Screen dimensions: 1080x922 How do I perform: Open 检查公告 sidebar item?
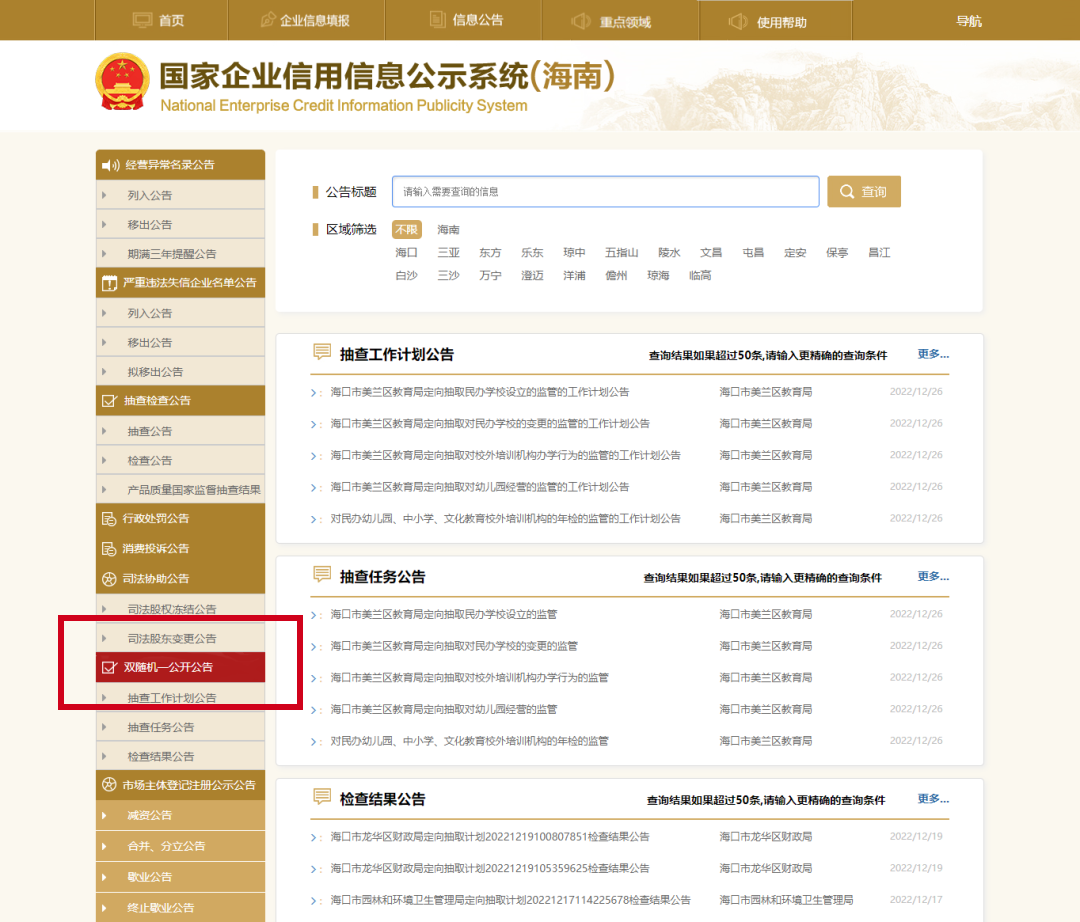coord(180,461)
